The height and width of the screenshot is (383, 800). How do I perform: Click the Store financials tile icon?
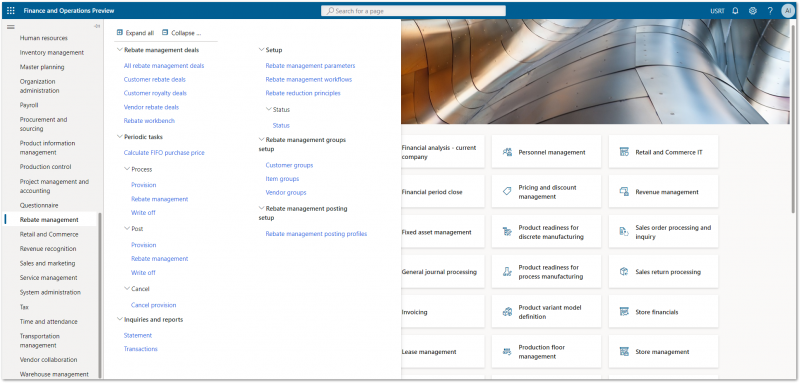click(624, 312)
